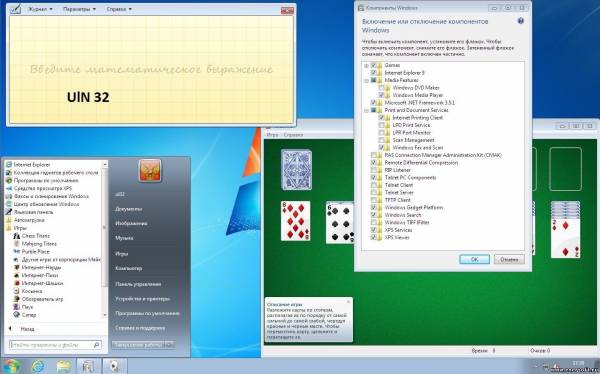Open the Справка dropdown in math panel

[x=119, y=9]
